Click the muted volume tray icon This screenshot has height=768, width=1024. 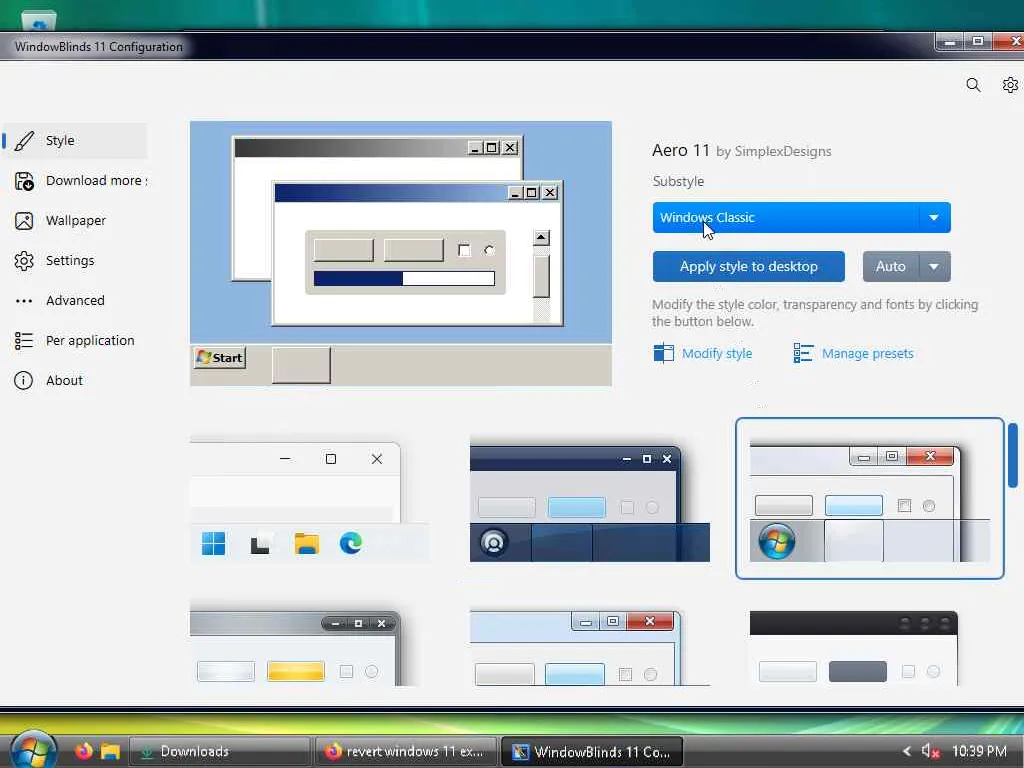point(929,751)
